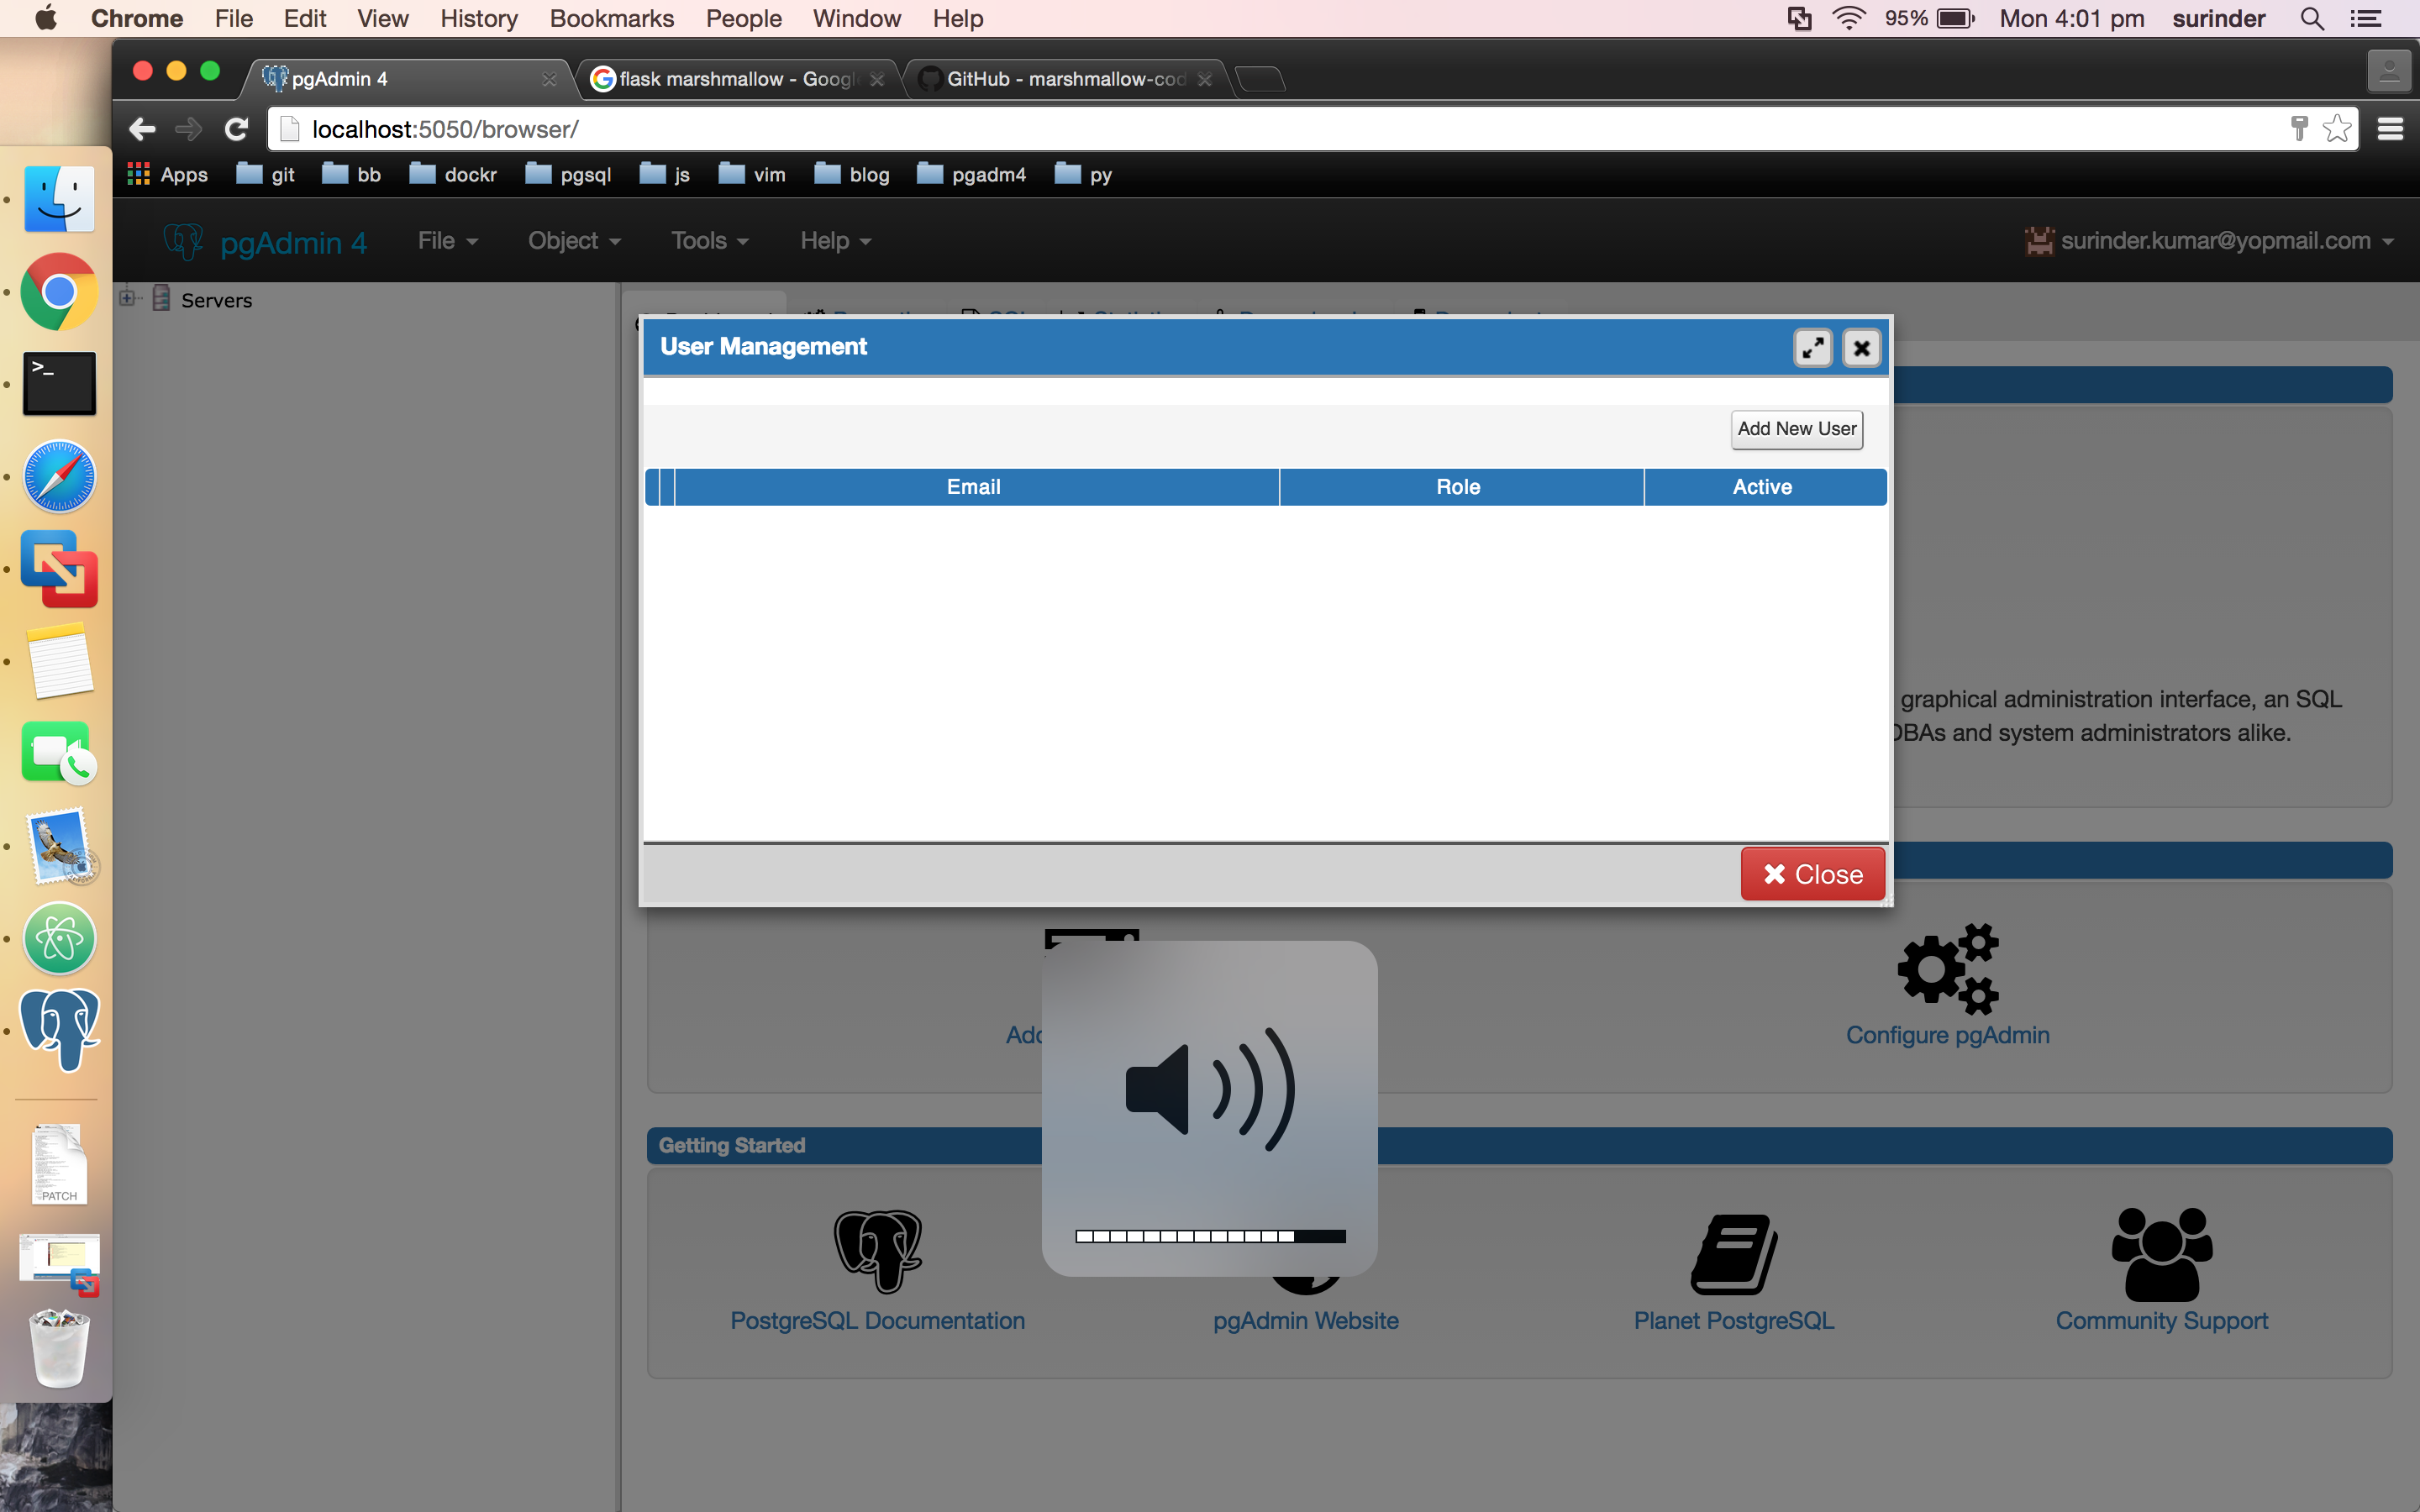The width and height of the screenshot is (2420, 1512).
Task: Click the Add New User button
Action: pyautogui.click(x=1796, y=429)
